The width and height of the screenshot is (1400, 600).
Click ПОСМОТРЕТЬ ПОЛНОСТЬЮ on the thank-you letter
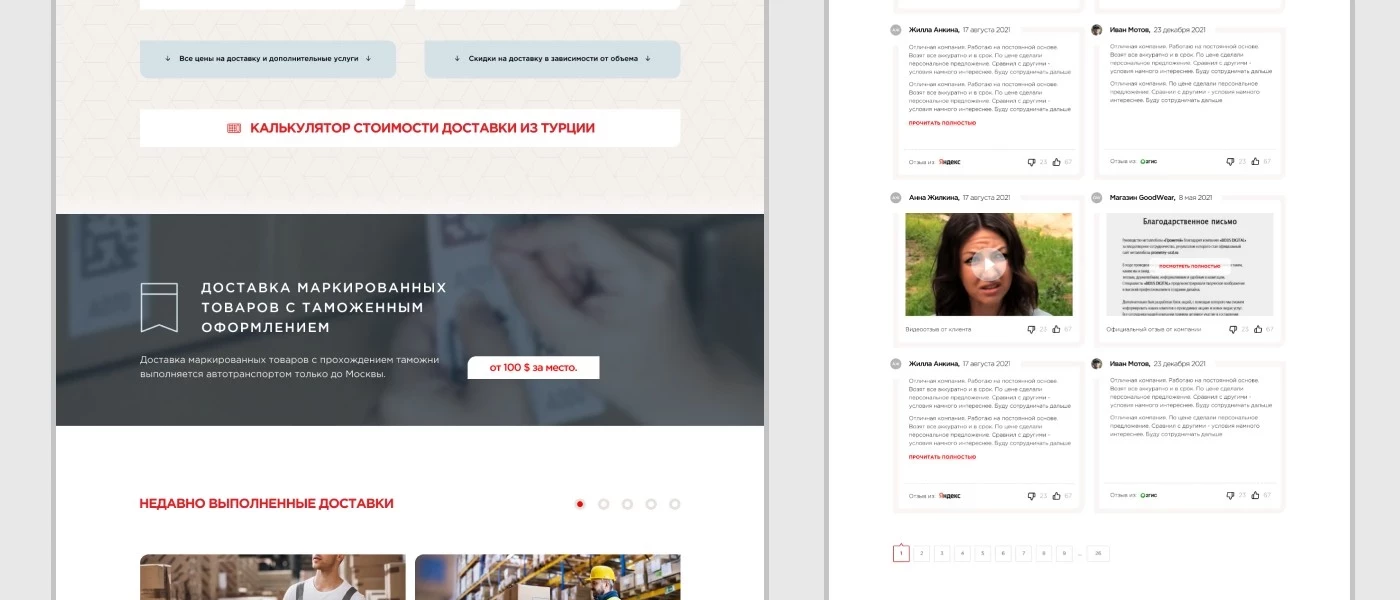point(1189,266)
